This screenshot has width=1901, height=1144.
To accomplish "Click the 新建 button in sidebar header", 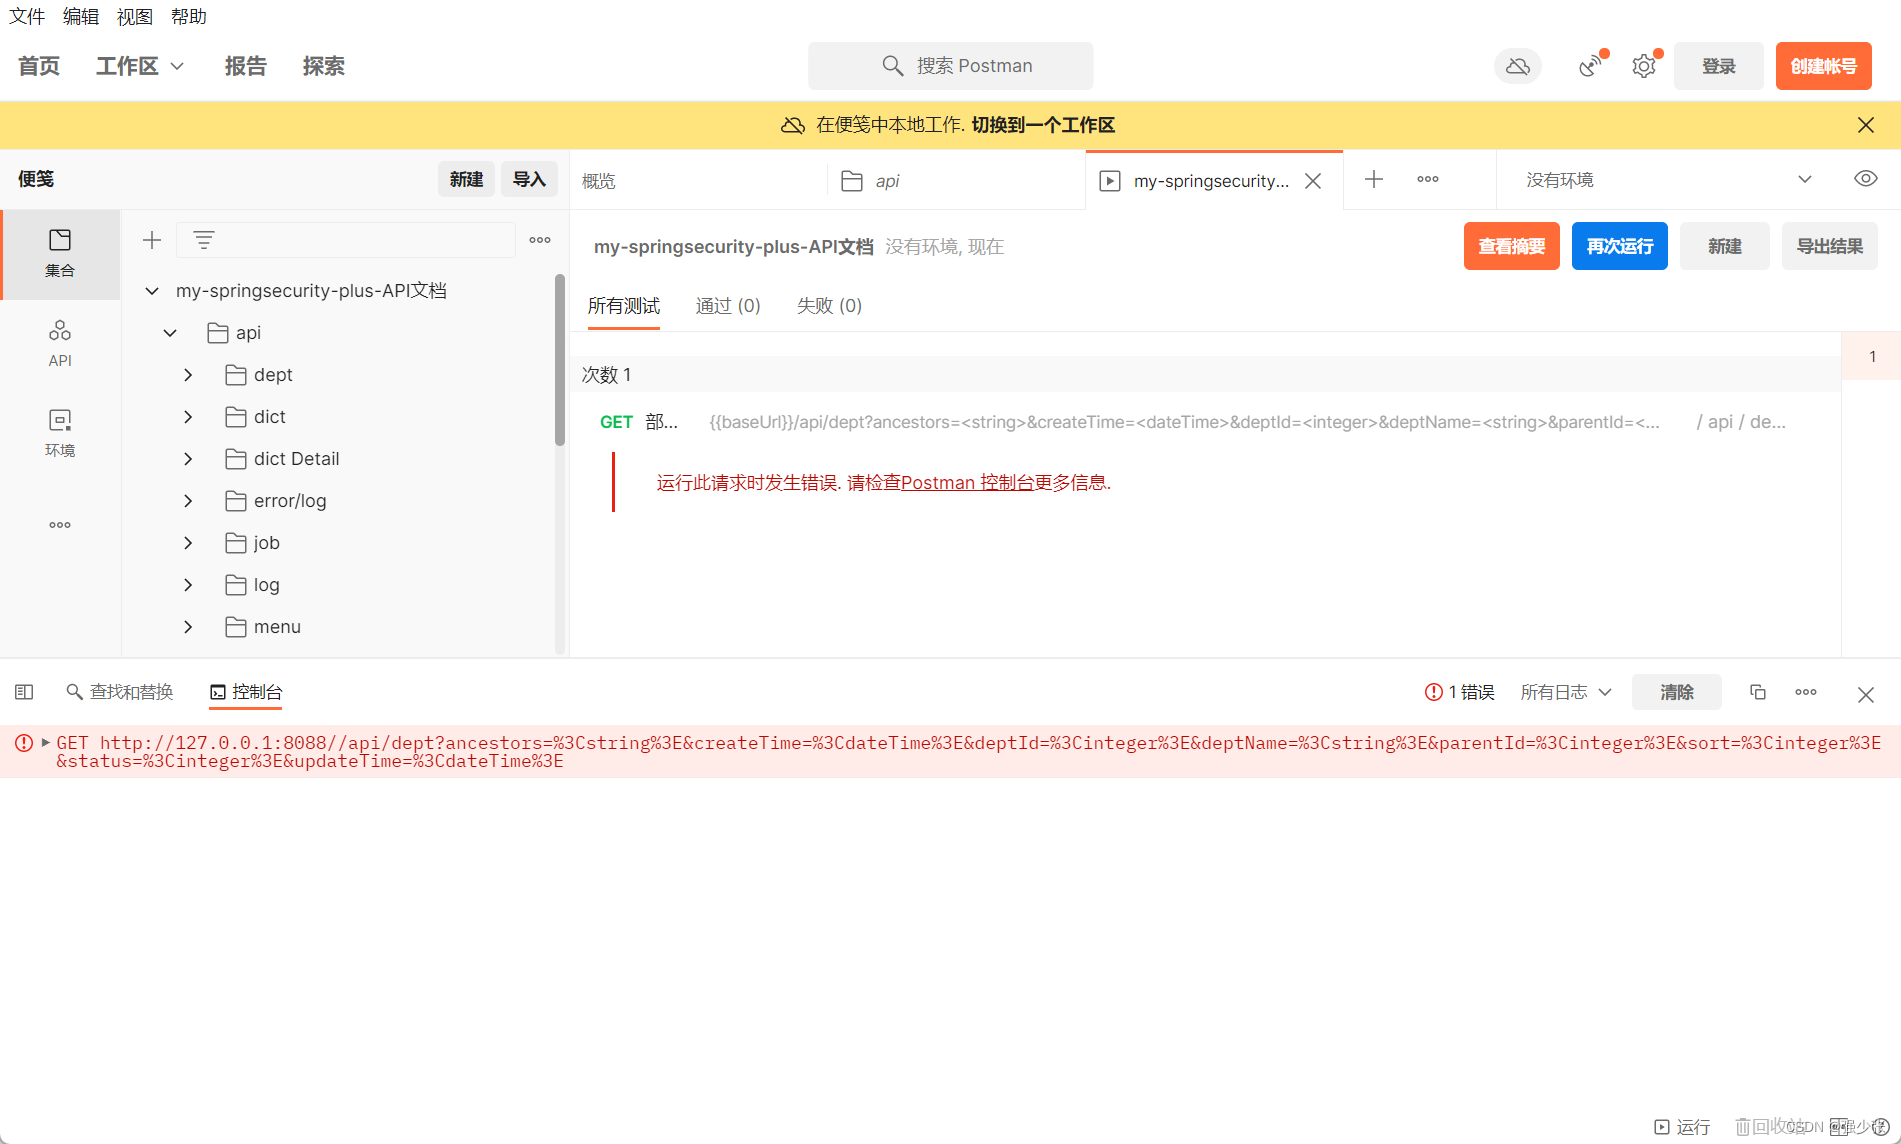I will (466, 179).
